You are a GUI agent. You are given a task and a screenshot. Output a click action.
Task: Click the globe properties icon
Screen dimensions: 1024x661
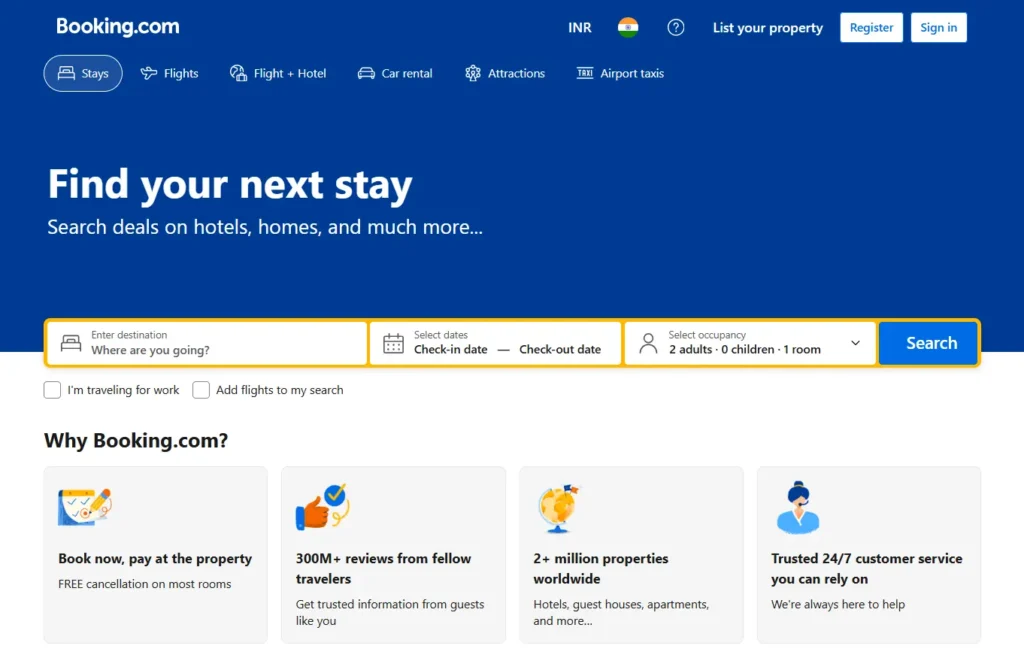tap(558, 508)
